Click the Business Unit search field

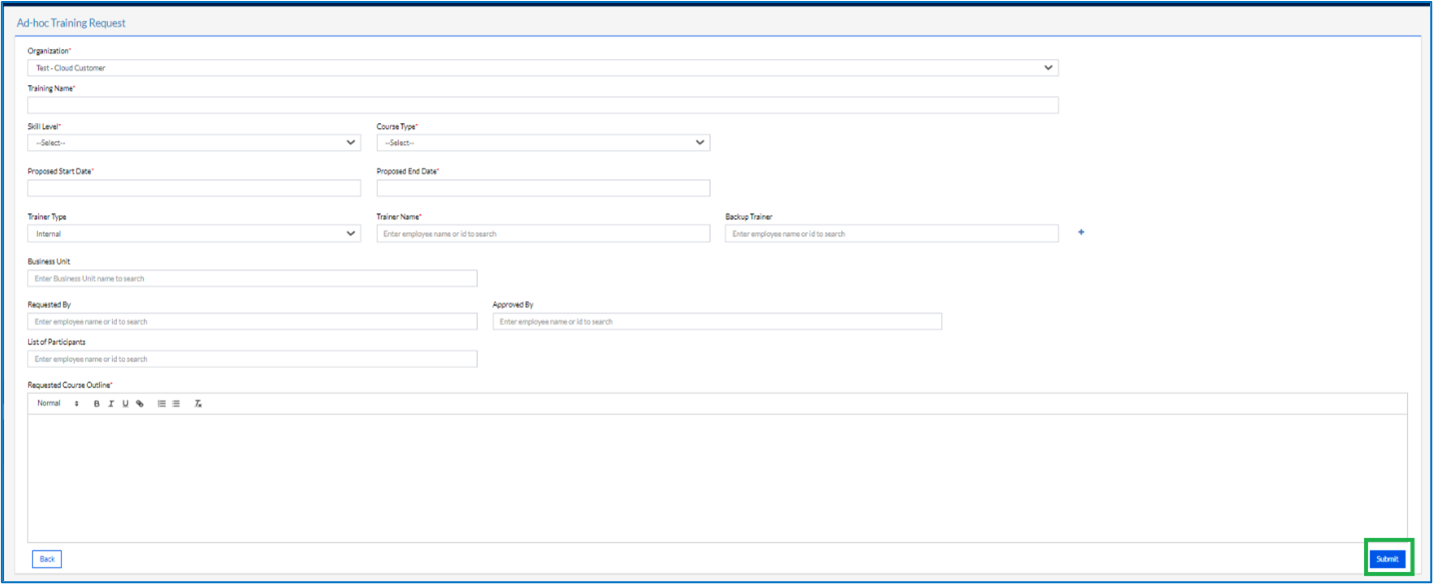(x=252, y=278)
